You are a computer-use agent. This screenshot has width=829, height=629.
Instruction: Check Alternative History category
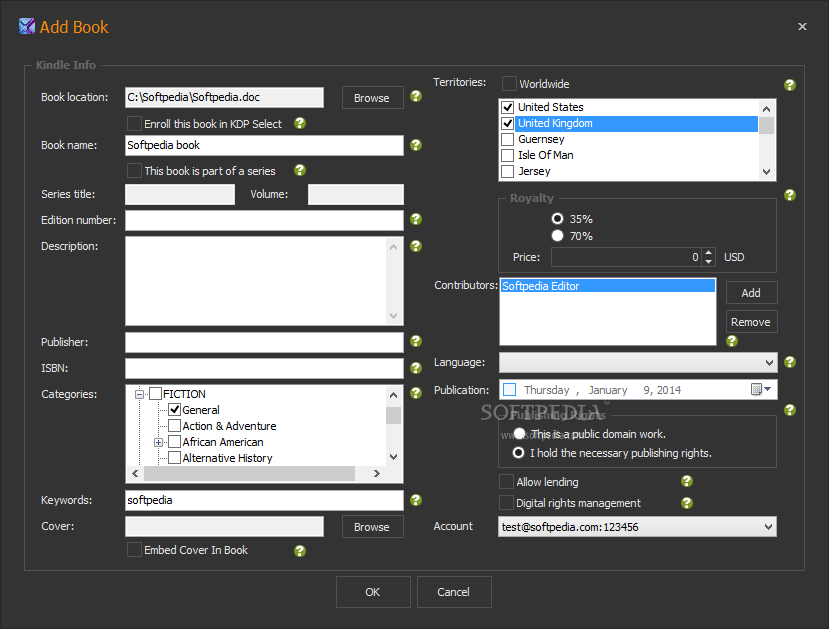[x=174, y=458]
